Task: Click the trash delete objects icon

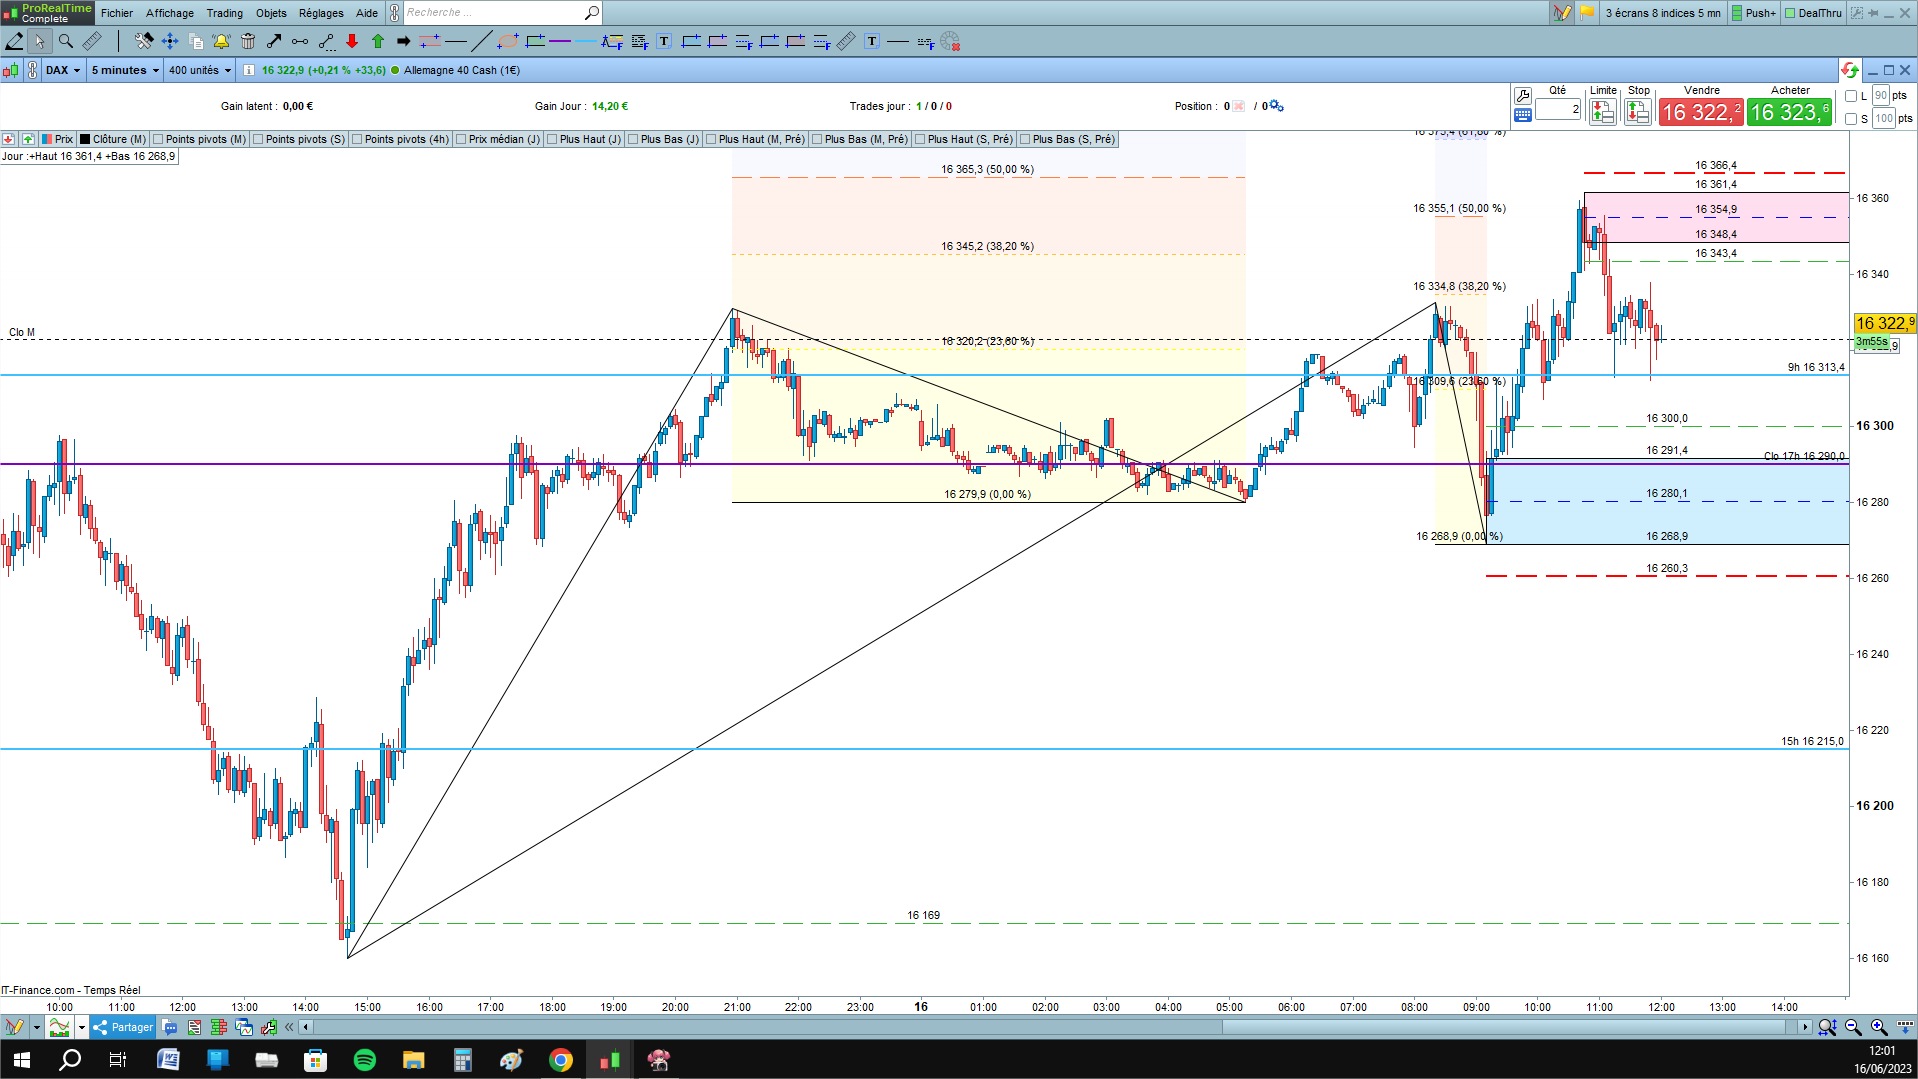Action: [x=248, y=41]
